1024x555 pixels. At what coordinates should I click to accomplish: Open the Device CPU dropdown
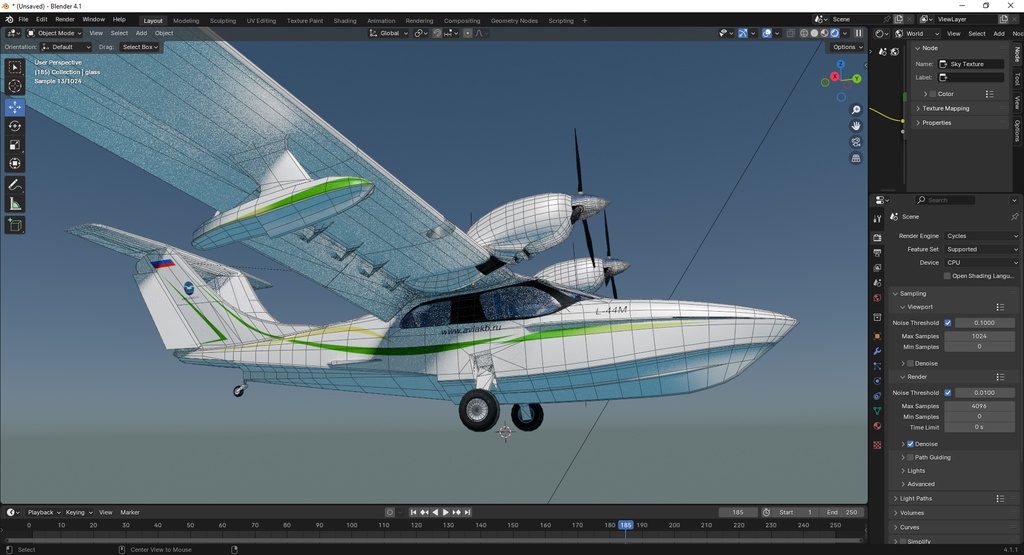[x=982, y=262]
